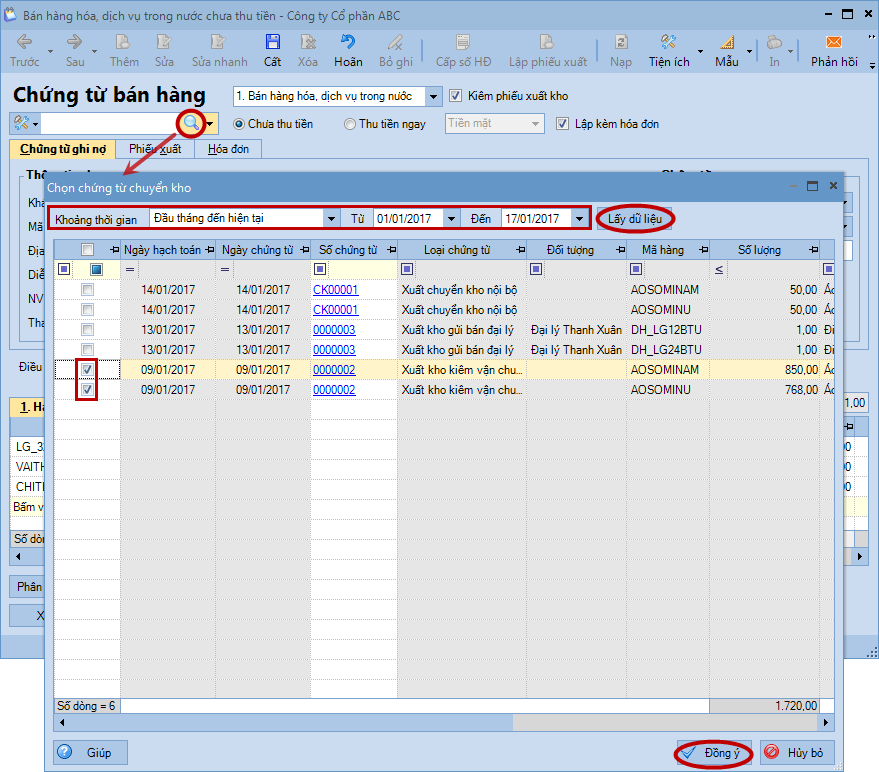Click the pin icon in Ngày hạch toán header
879x772 pixels.
(210, 250)
